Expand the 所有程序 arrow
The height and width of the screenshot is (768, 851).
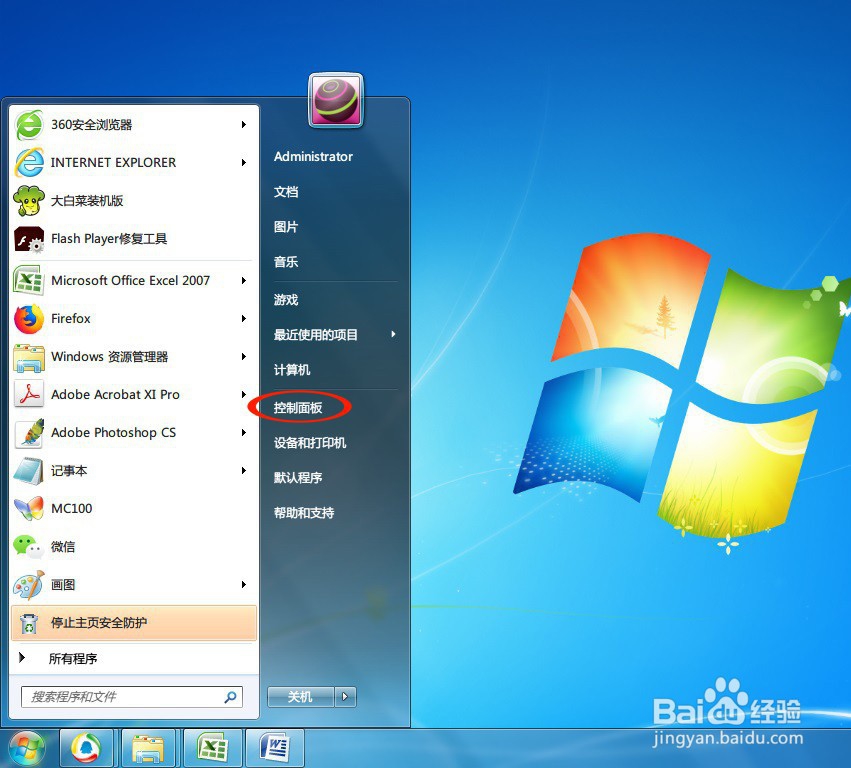[22, 658]
